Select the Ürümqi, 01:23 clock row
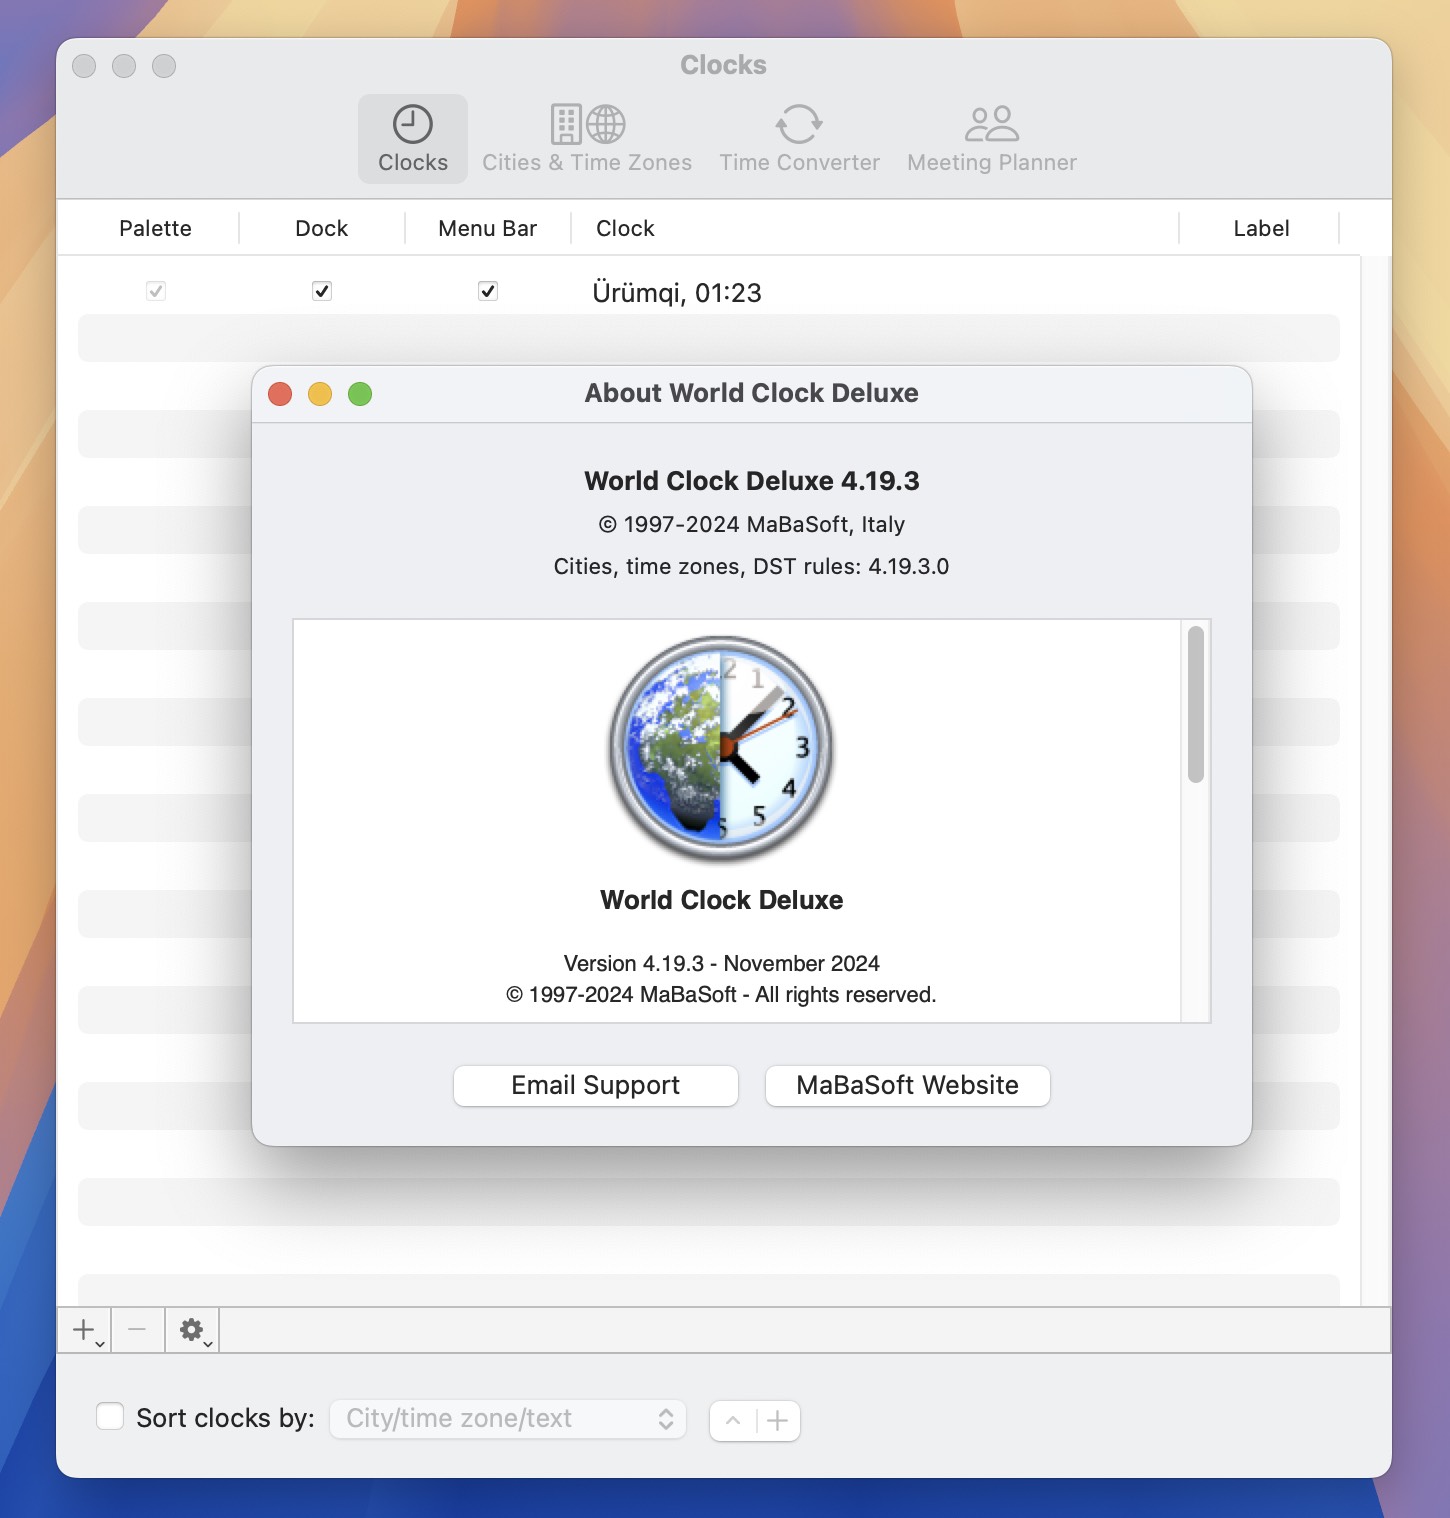 click(x=708, y=292)
